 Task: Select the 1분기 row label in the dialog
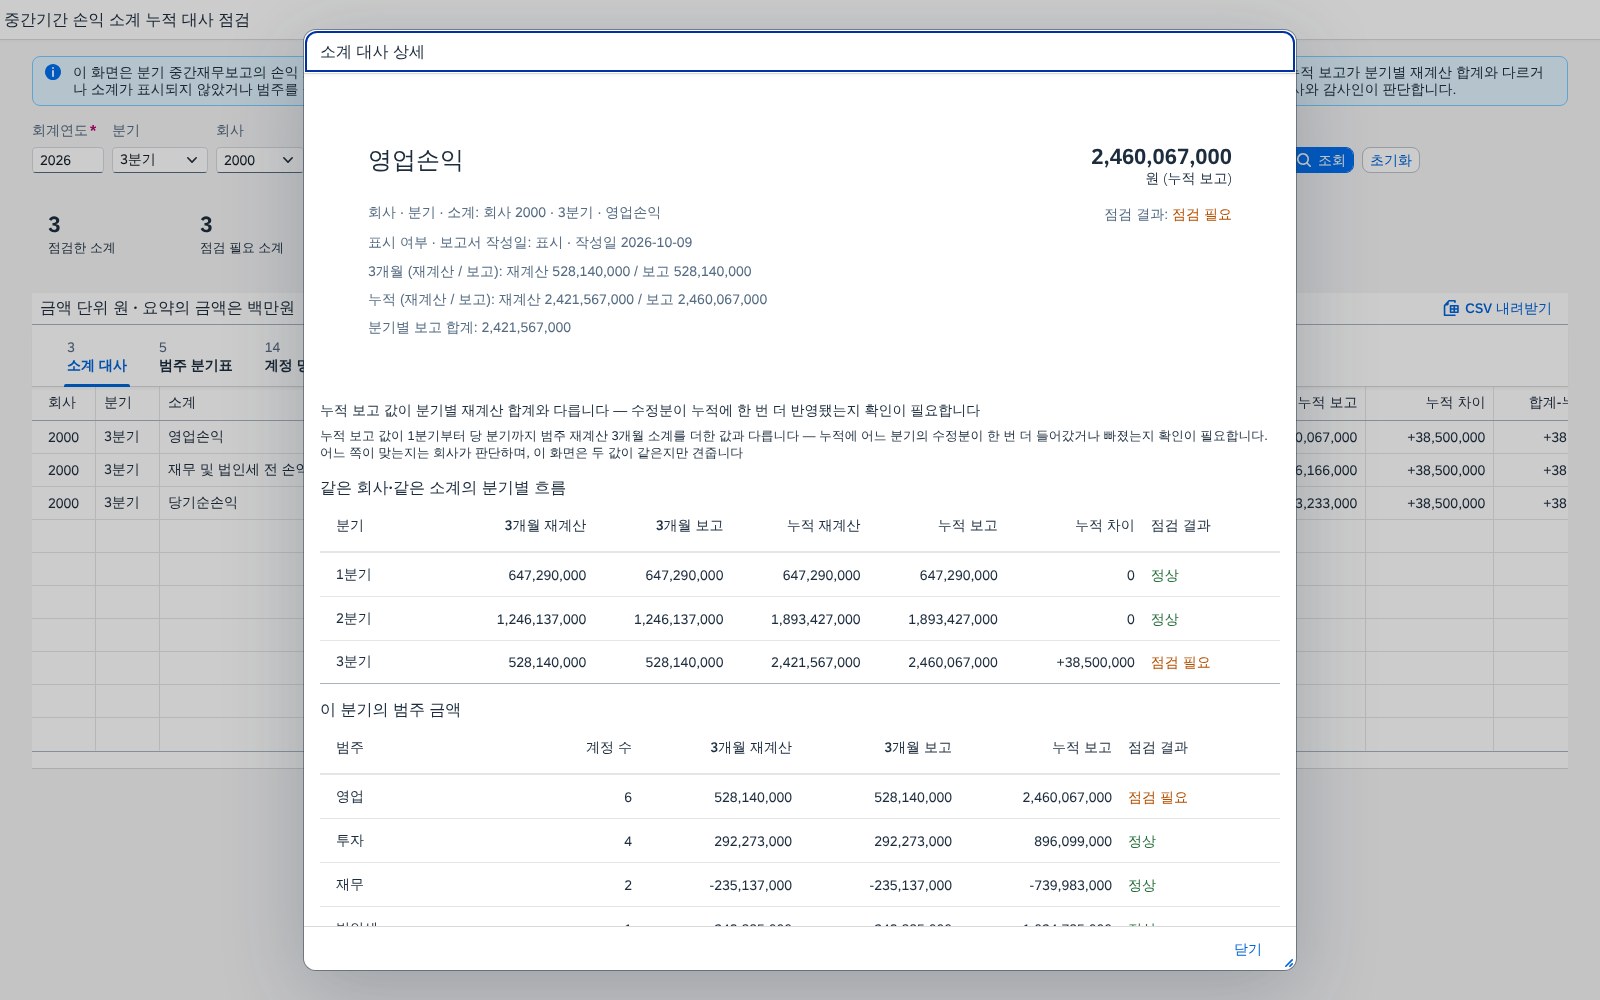point(353,575)
